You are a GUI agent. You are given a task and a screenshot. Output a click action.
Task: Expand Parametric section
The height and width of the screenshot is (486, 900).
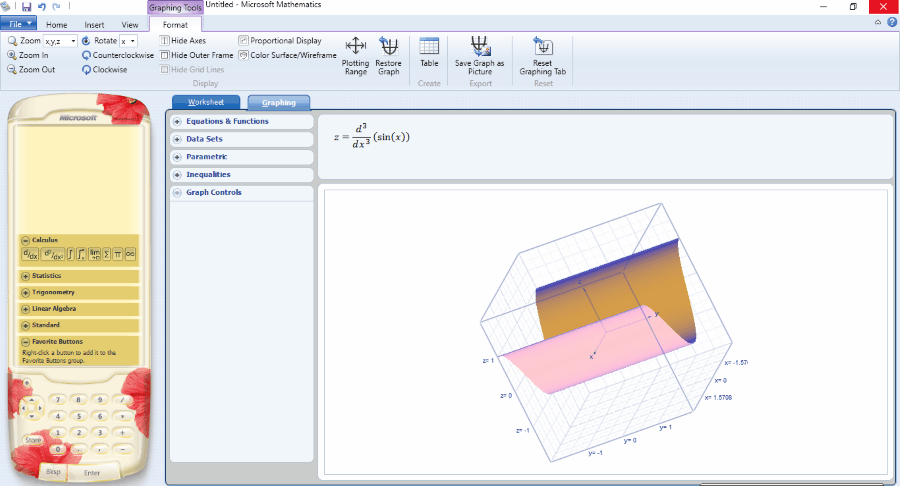click(177, 157)
